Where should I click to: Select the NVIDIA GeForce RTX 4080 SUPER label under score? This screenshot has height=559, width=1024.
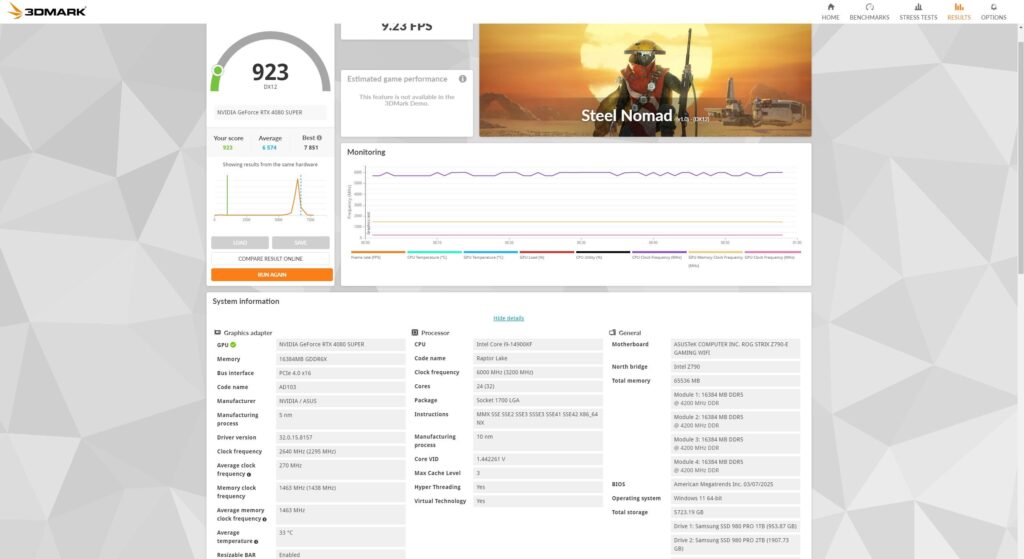270,112
